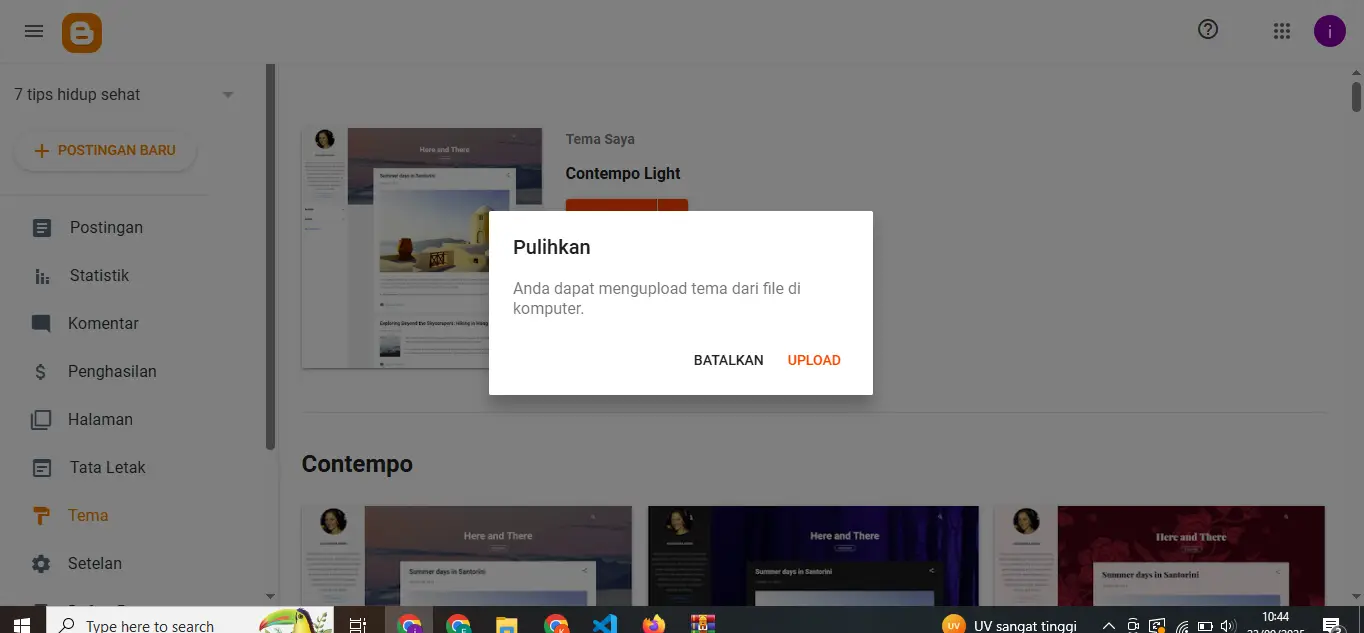
Task: Create a post with POSTINGAN BARU
Action: (x=105, y=151)
